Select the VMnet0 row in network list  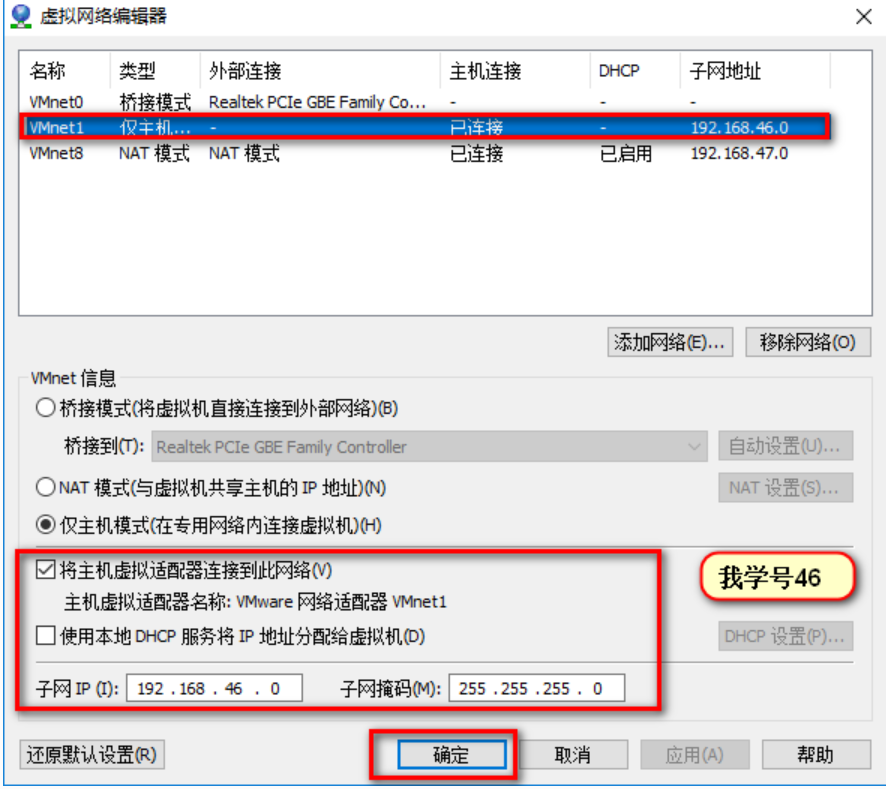[x=425, y=102]
